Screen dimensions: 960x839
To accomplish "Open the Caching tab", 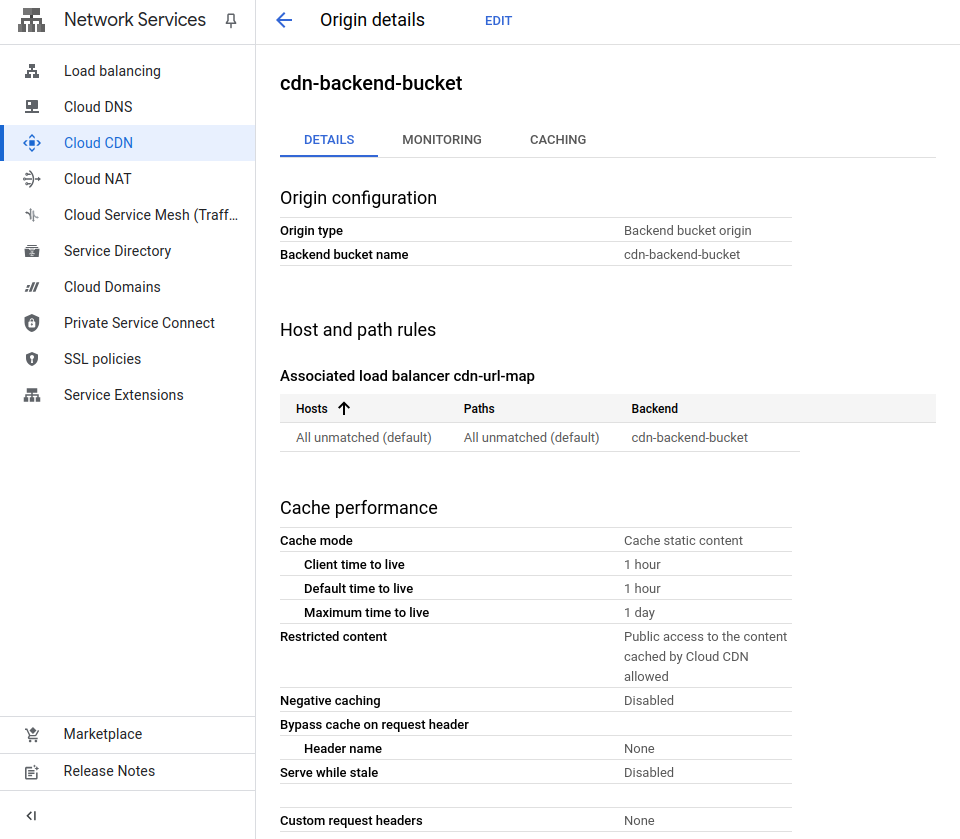I will (x=558, y=140).
